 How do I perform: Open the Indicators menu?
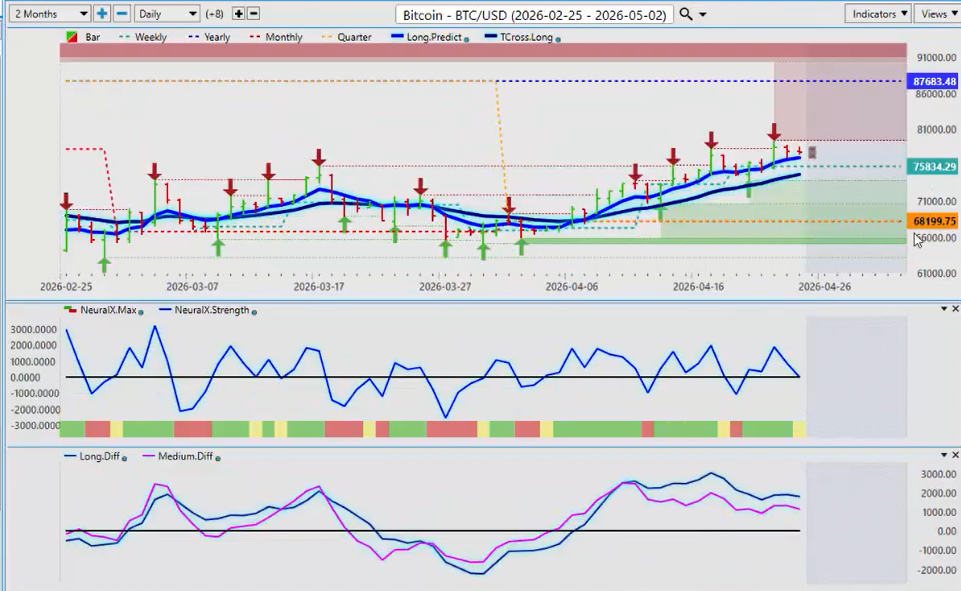pyautogui.click(x=877, y=14)
